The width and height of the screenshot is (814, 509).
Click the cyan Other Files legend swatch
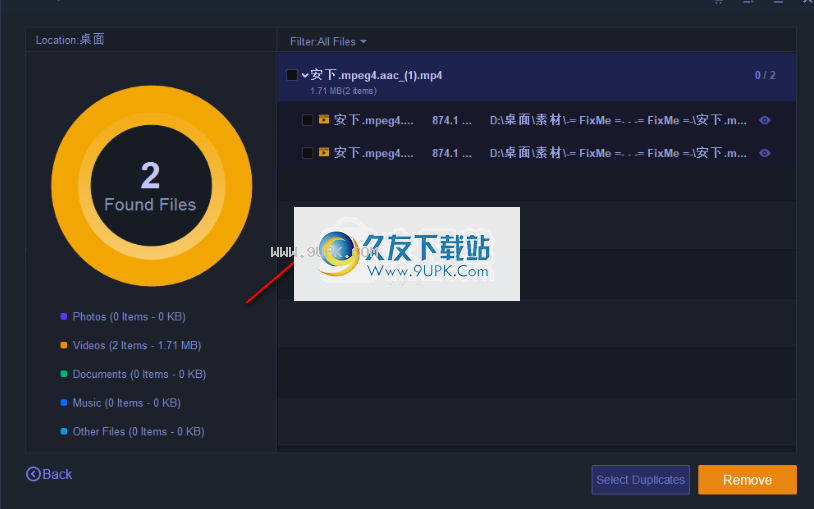point(64,431)
